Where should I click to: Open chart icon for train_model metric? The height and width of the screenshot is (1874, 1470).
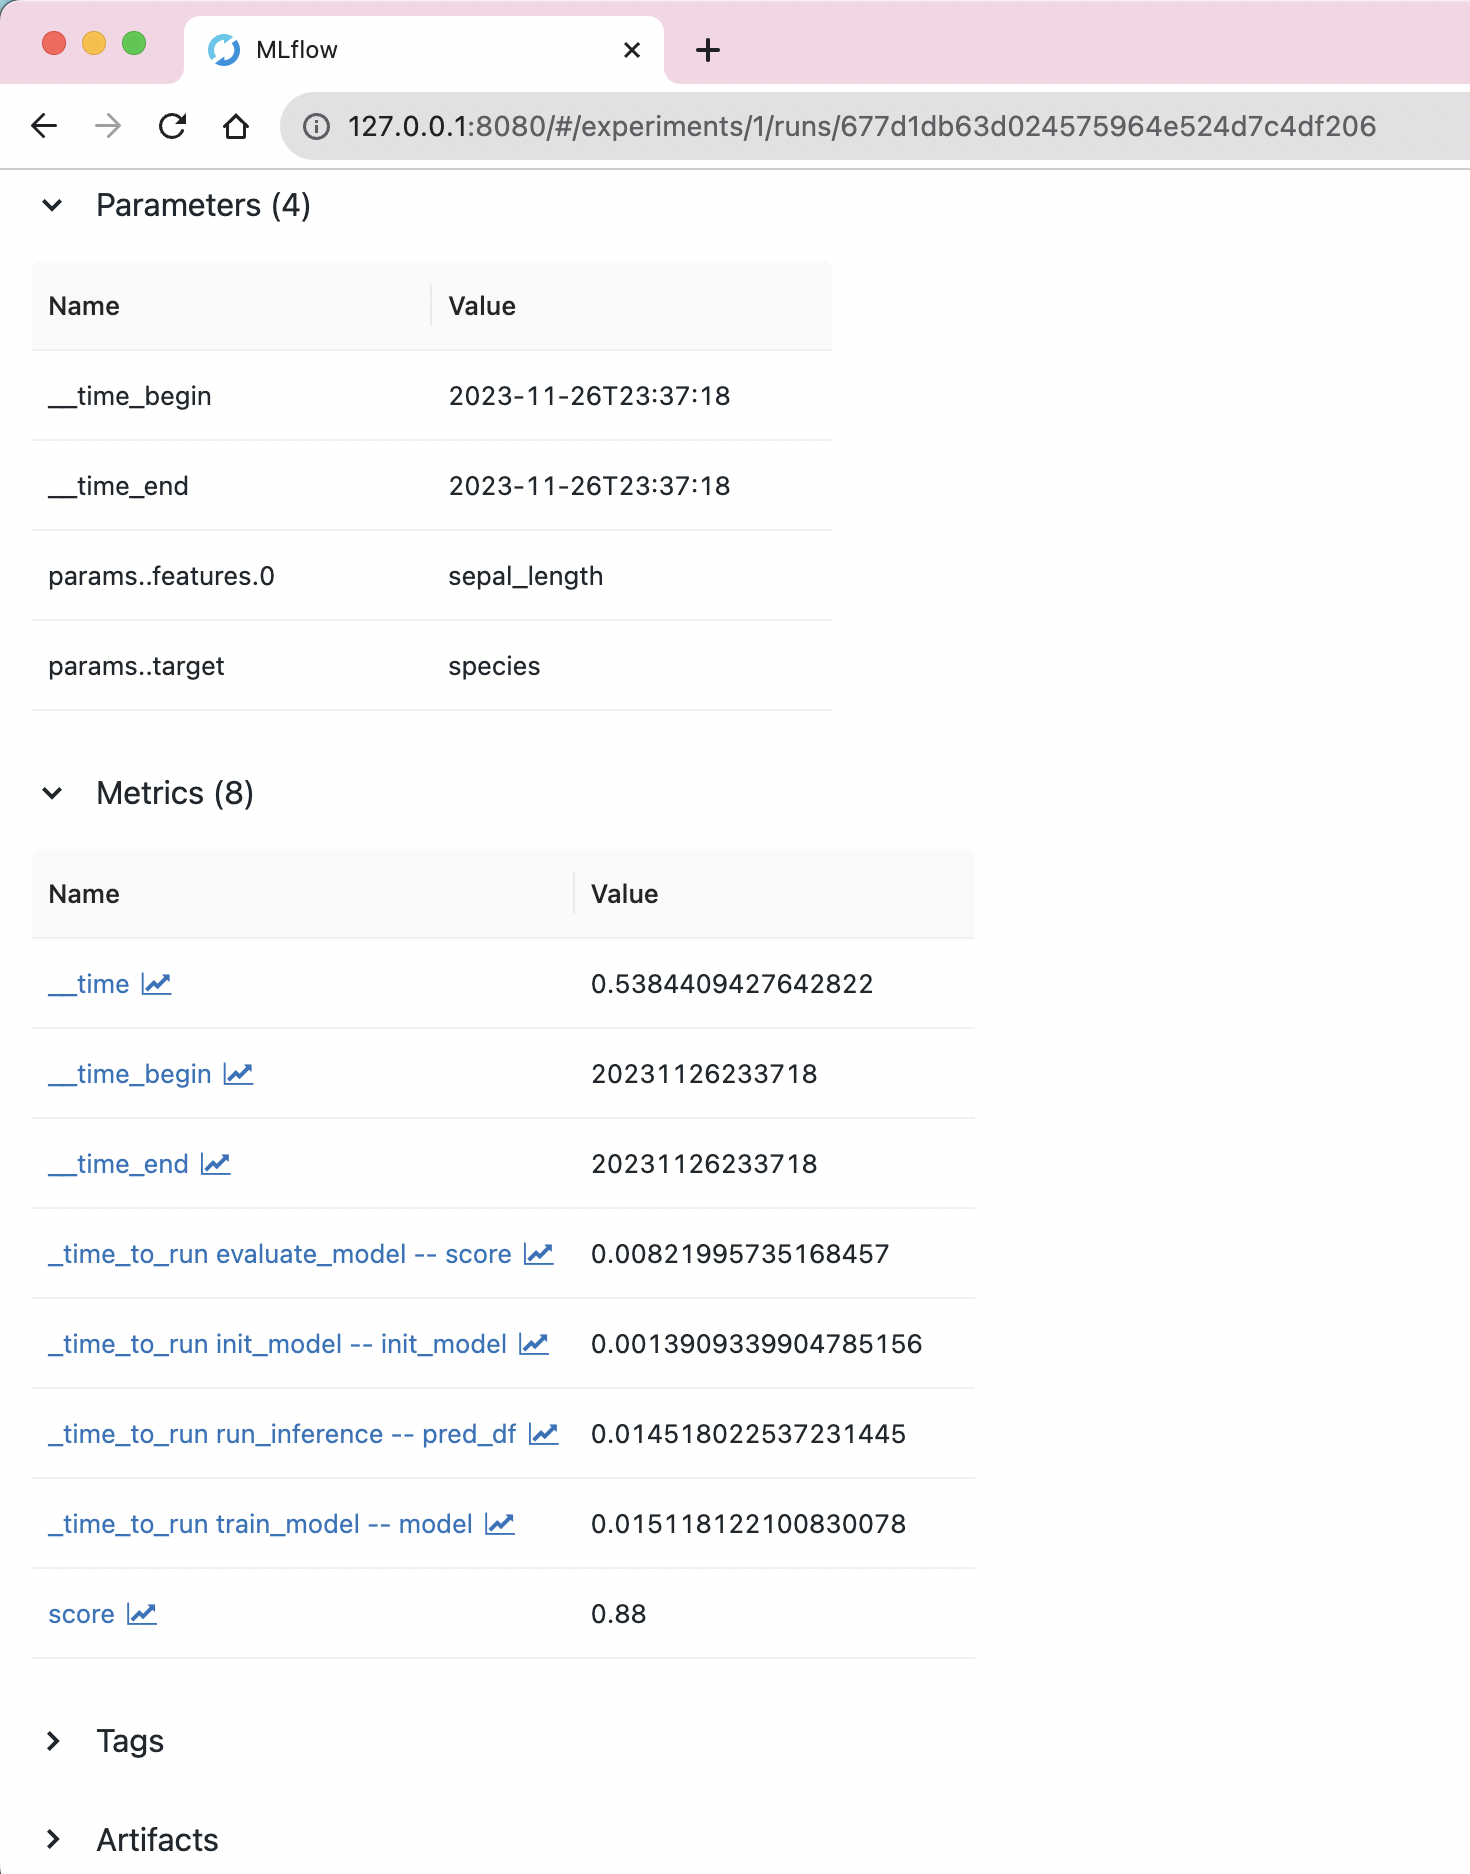click(499, 1524)
